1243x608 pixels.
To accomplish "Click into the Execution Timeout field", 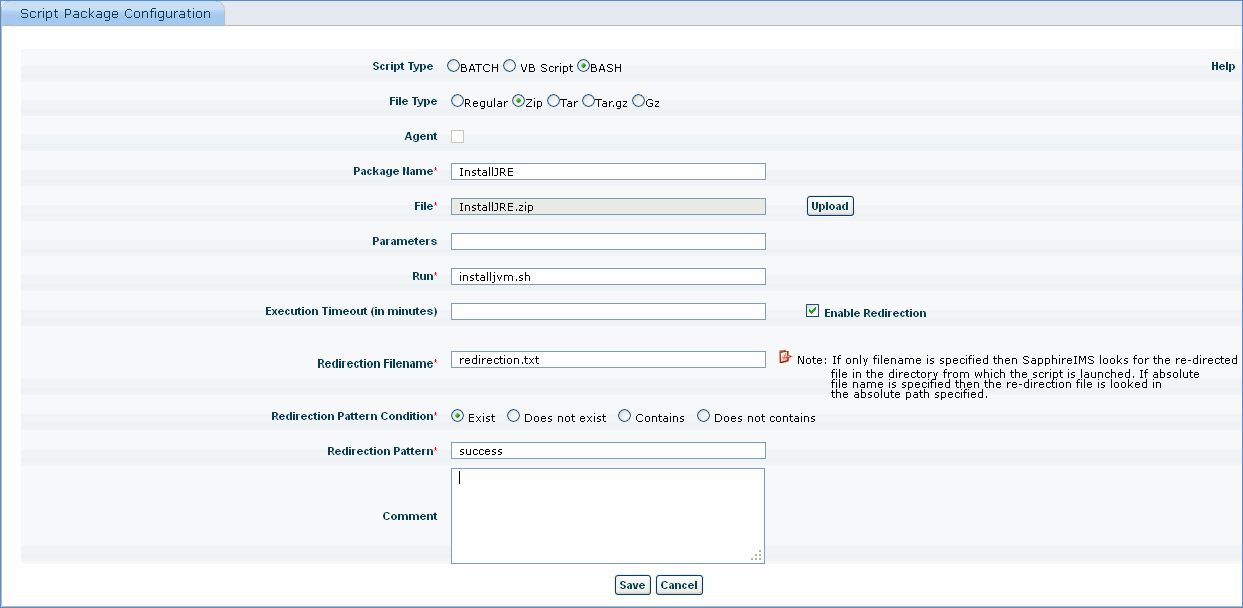I will coord(608,311).
